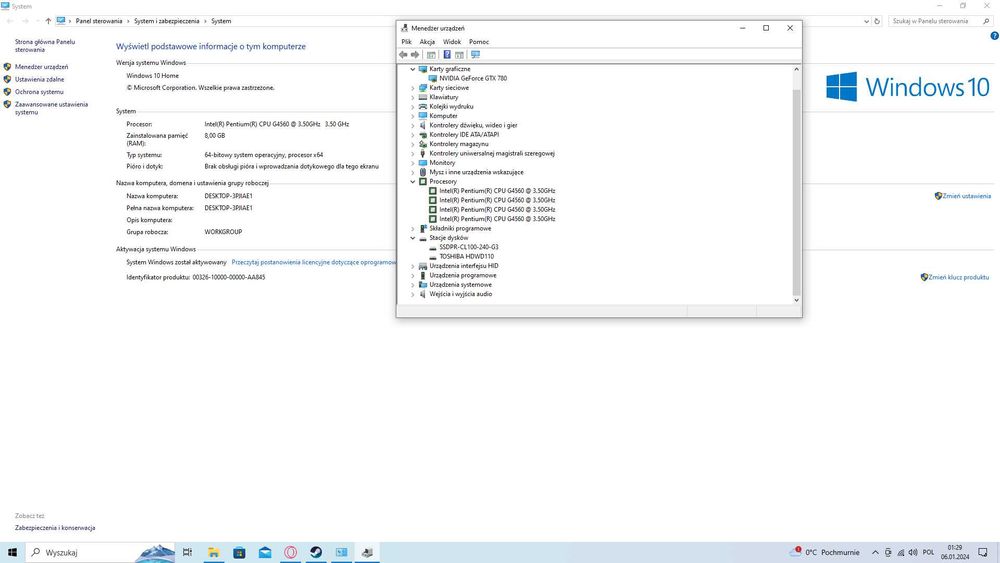The image size is (1000, 563).
Task: Open Zaawansowane ustawienia systemu link
Action: (x=52, y=108)
